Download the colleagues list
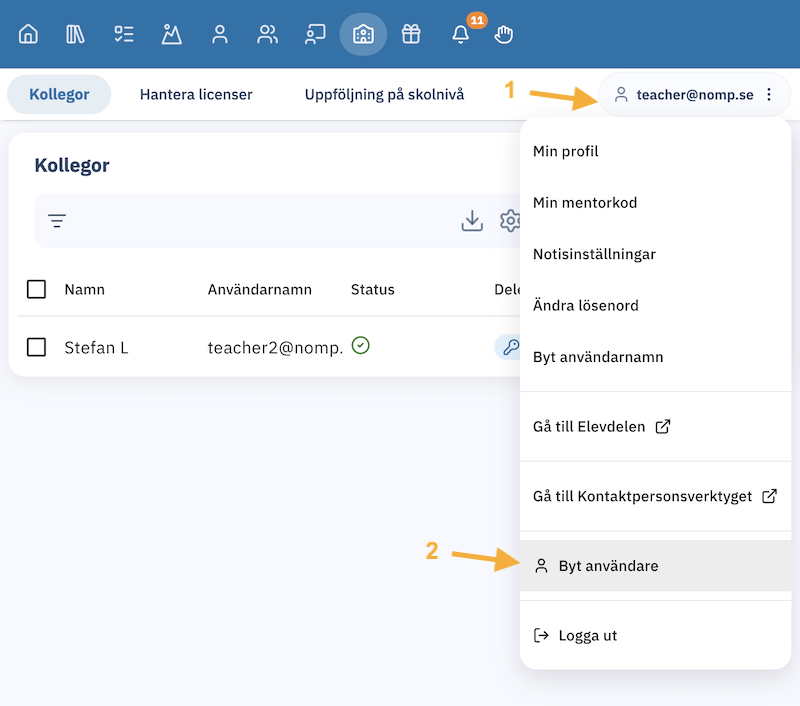Viewport: 800px width, 706px height. (x=472, y=221)
